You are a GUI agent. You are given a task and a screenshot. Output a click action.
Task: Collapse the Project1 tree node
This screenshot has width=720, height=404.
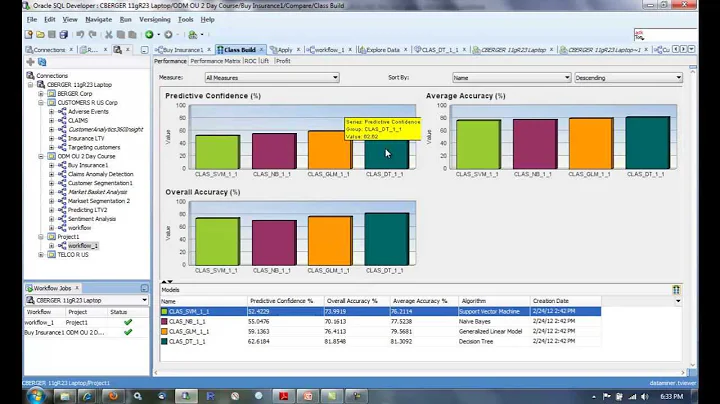(41, 237)
